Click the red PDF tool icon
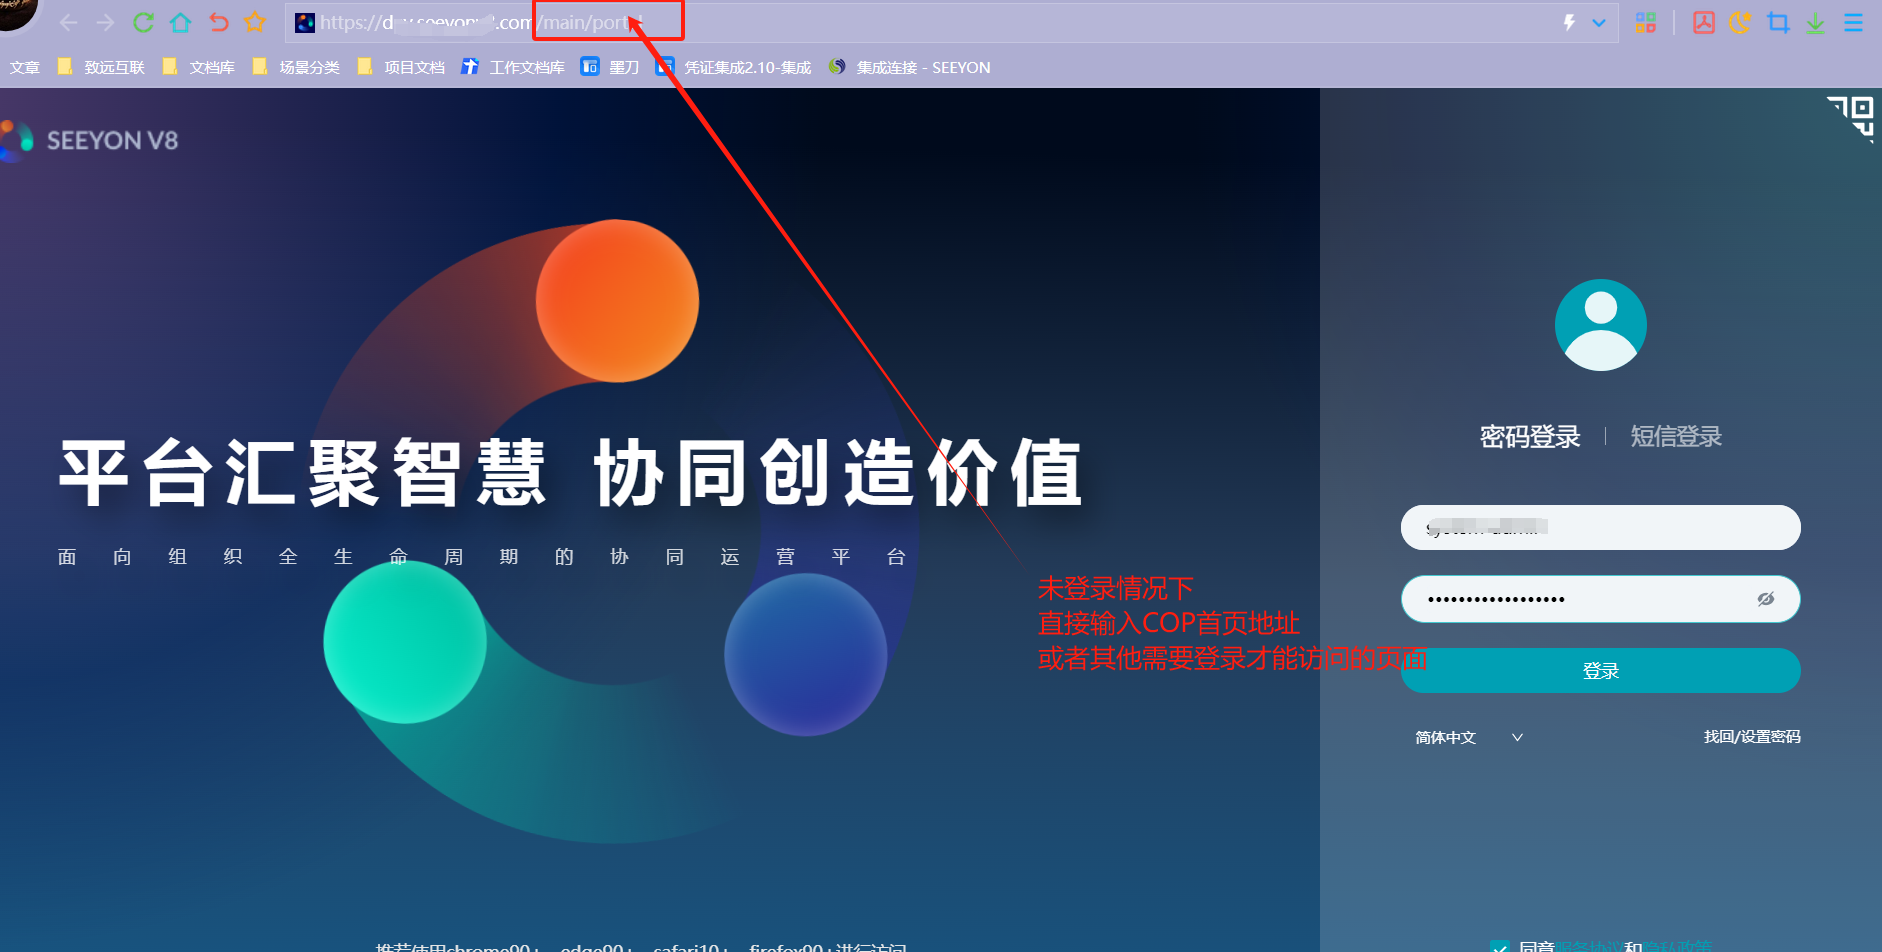 click(1703, 22)
